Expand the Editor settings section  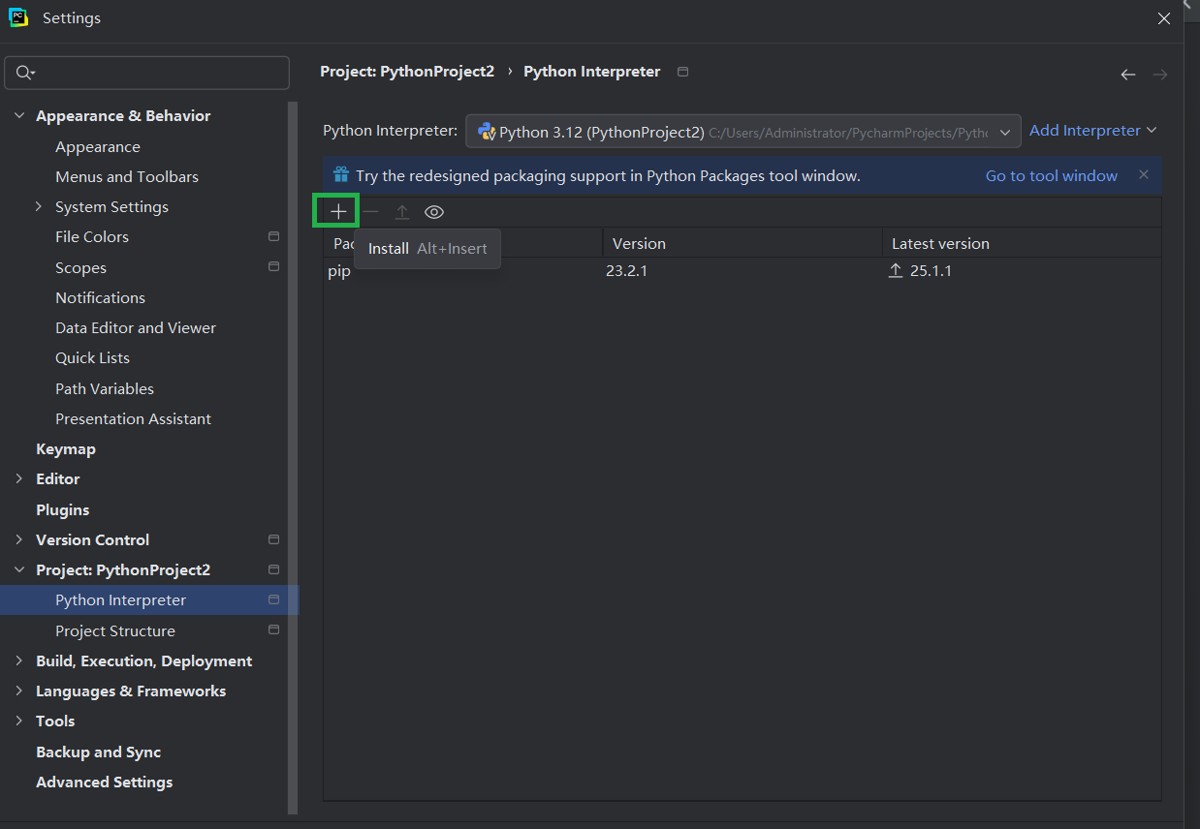[x=19, y=479]
